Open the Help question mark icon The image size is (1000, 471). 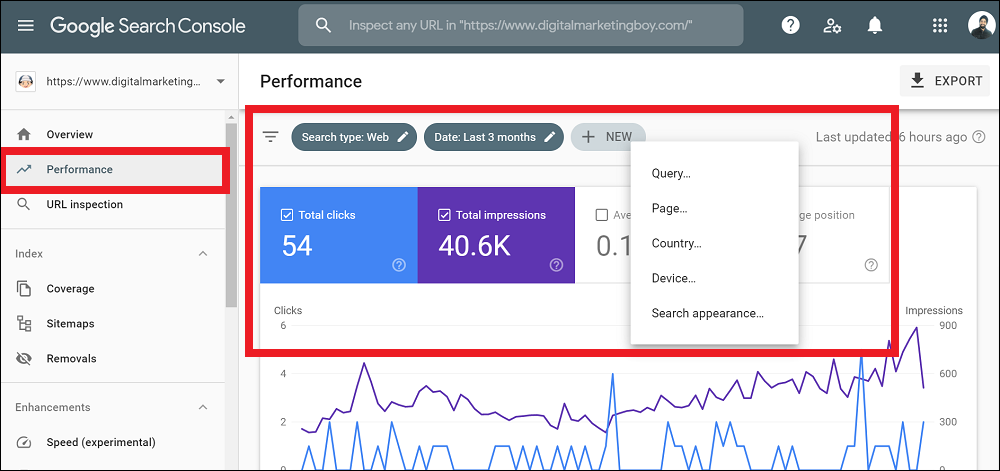(x=791, y=25)
